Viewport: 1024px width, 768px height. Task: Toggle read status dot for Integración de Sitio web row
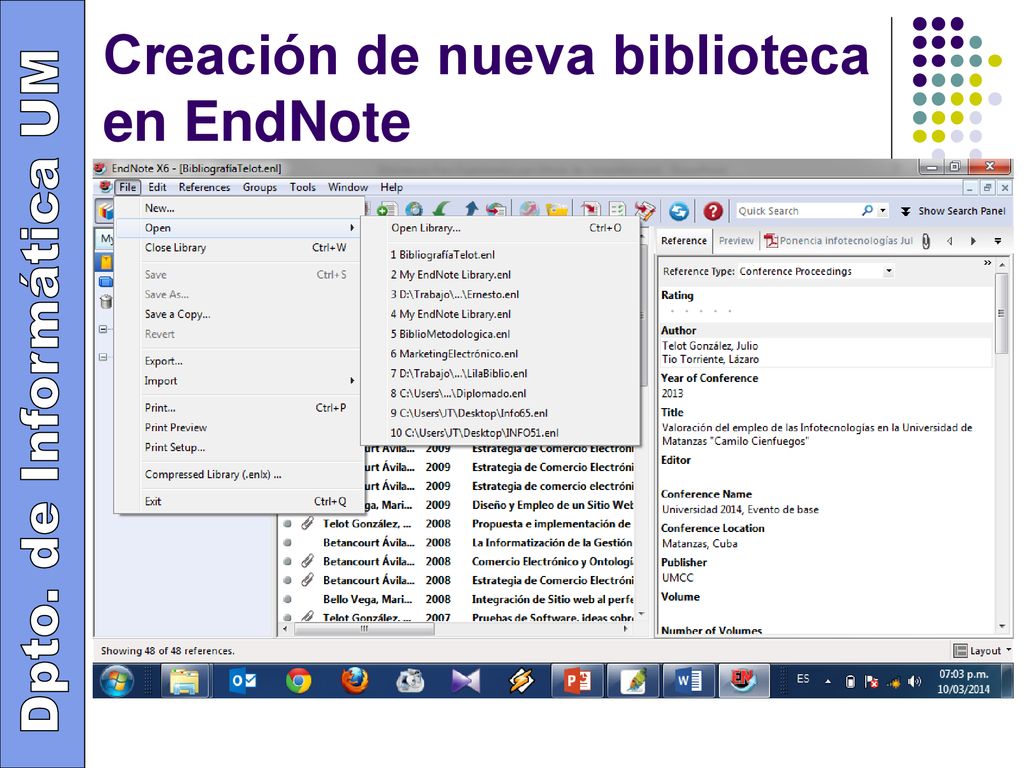[x=287, y=600]
